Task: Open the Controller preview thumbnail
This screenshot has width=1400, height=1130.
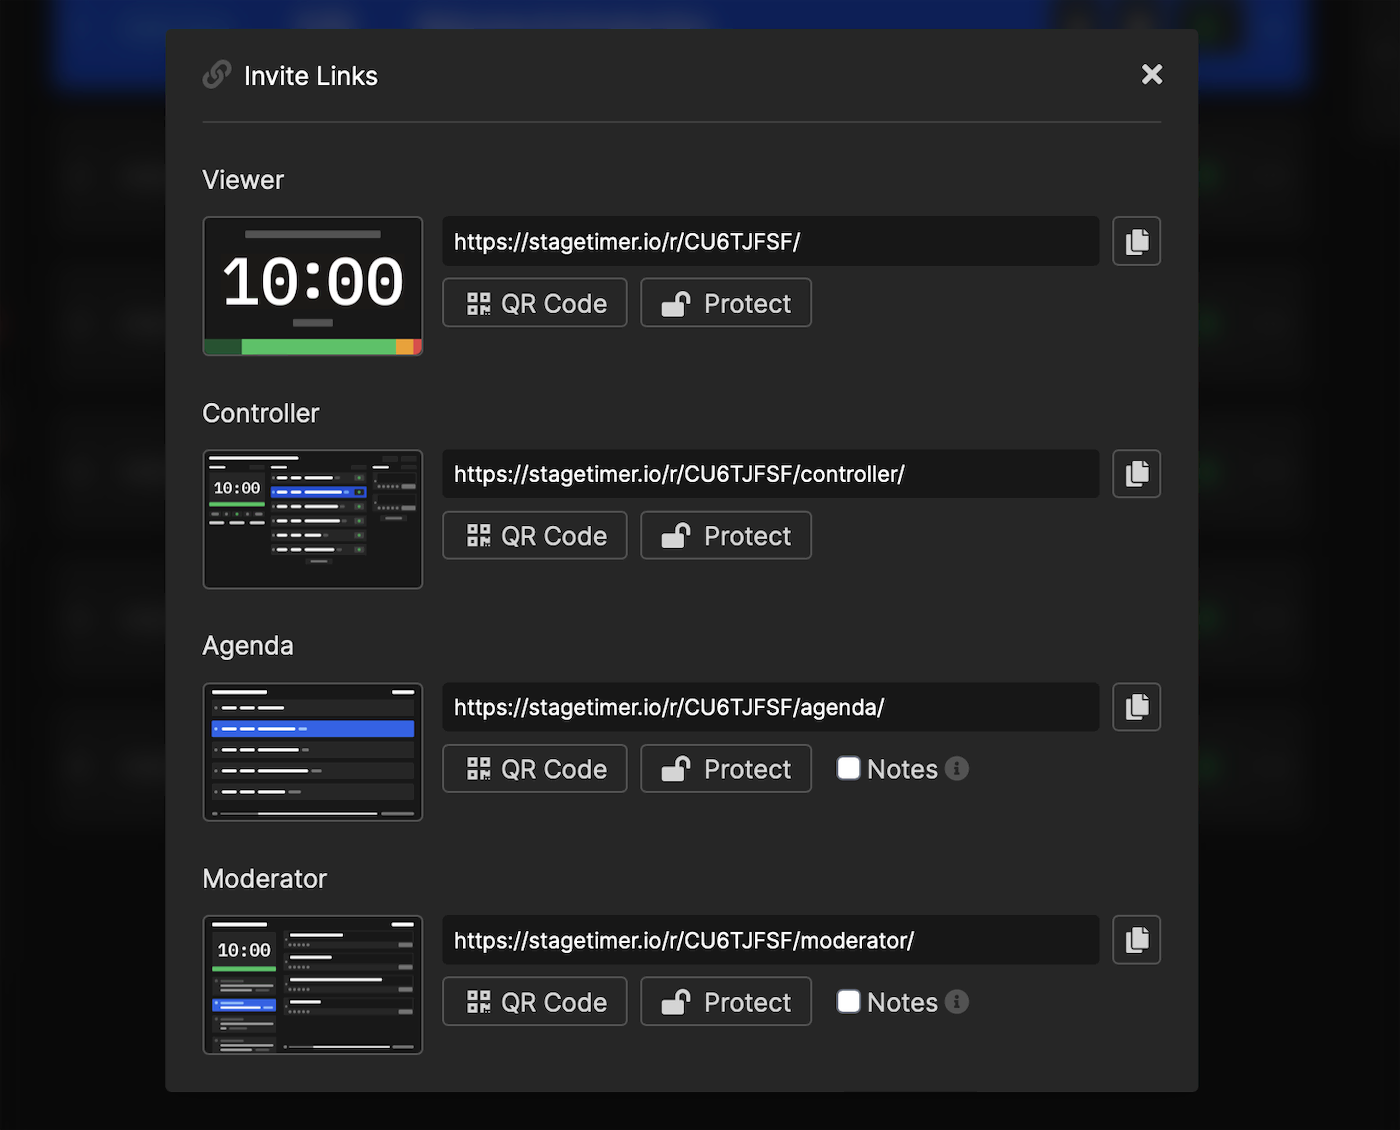Action: 313,519
